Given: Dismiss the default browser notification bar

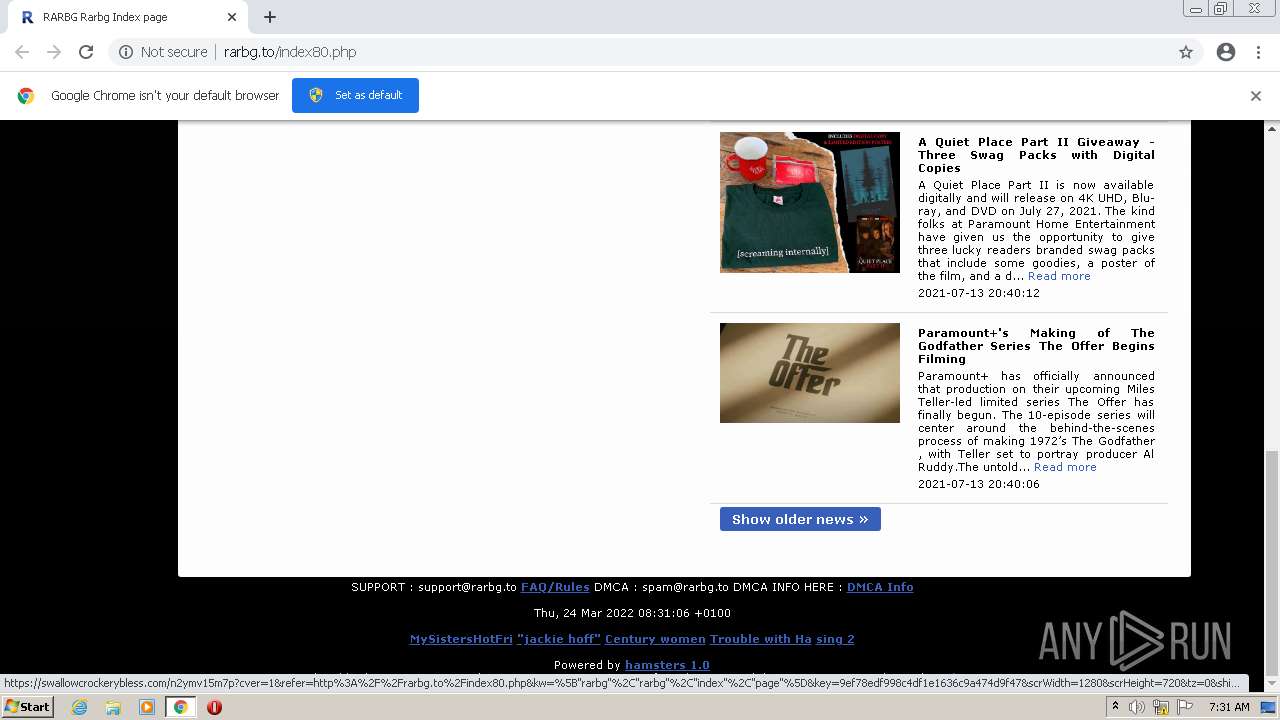Looking at the screenshot, I should tap(1256, 96).
